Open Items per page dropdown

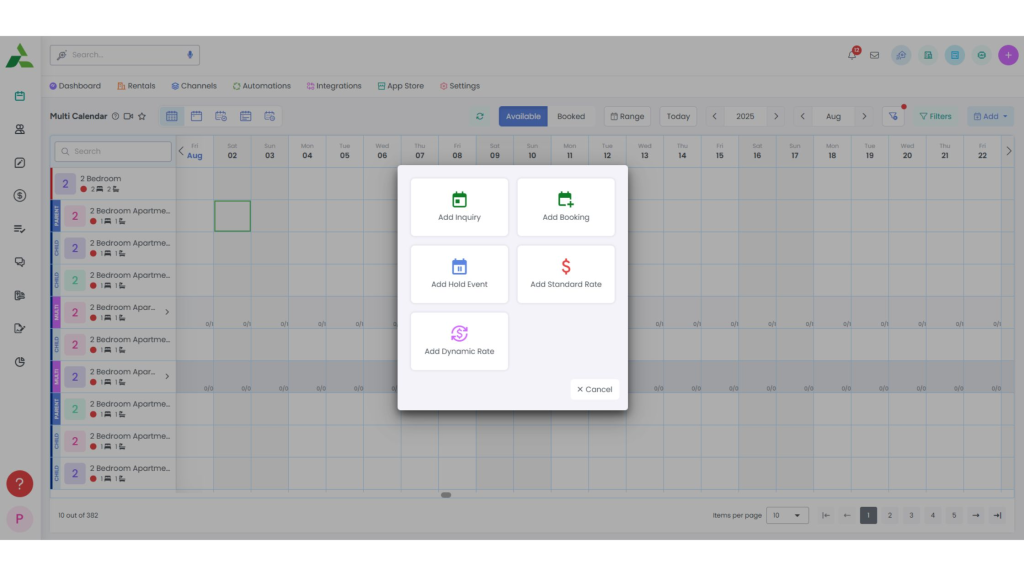point(787,515)
